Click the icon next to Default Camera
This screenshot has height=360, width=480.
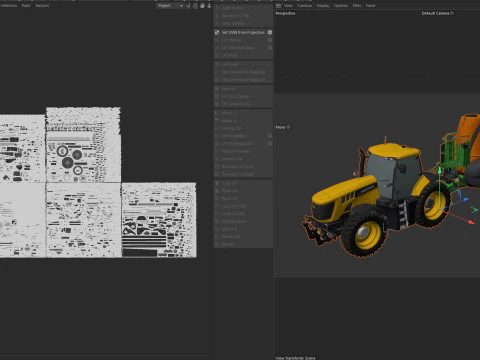pos(452,13)
